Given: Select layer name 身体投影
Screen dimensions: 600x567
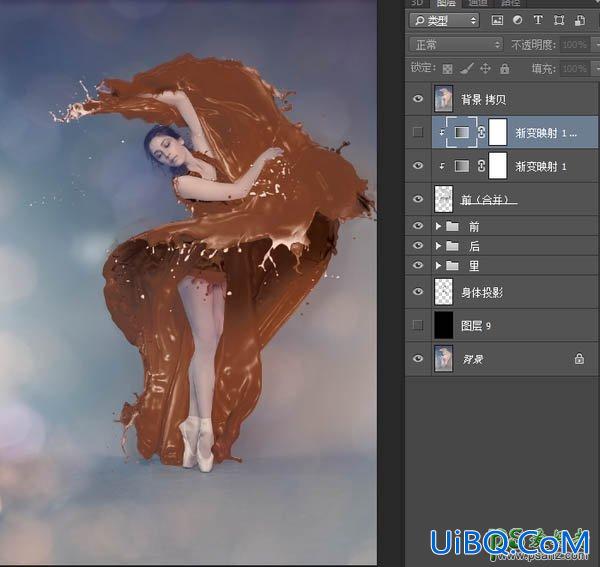Looking at the screenshot, I should point(482,293).
